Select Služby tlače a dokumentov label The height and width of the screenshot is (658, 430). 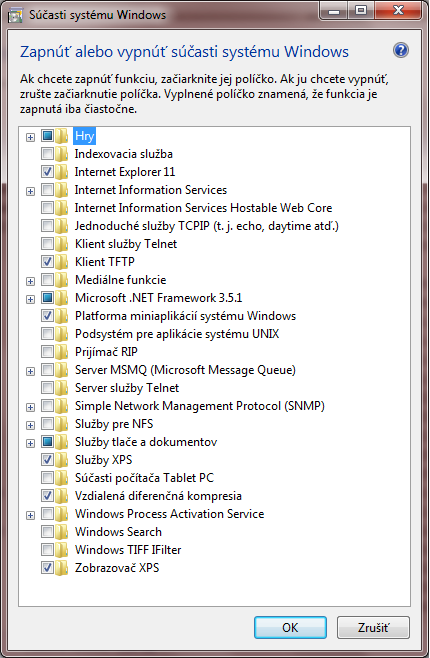pos(146,442)
